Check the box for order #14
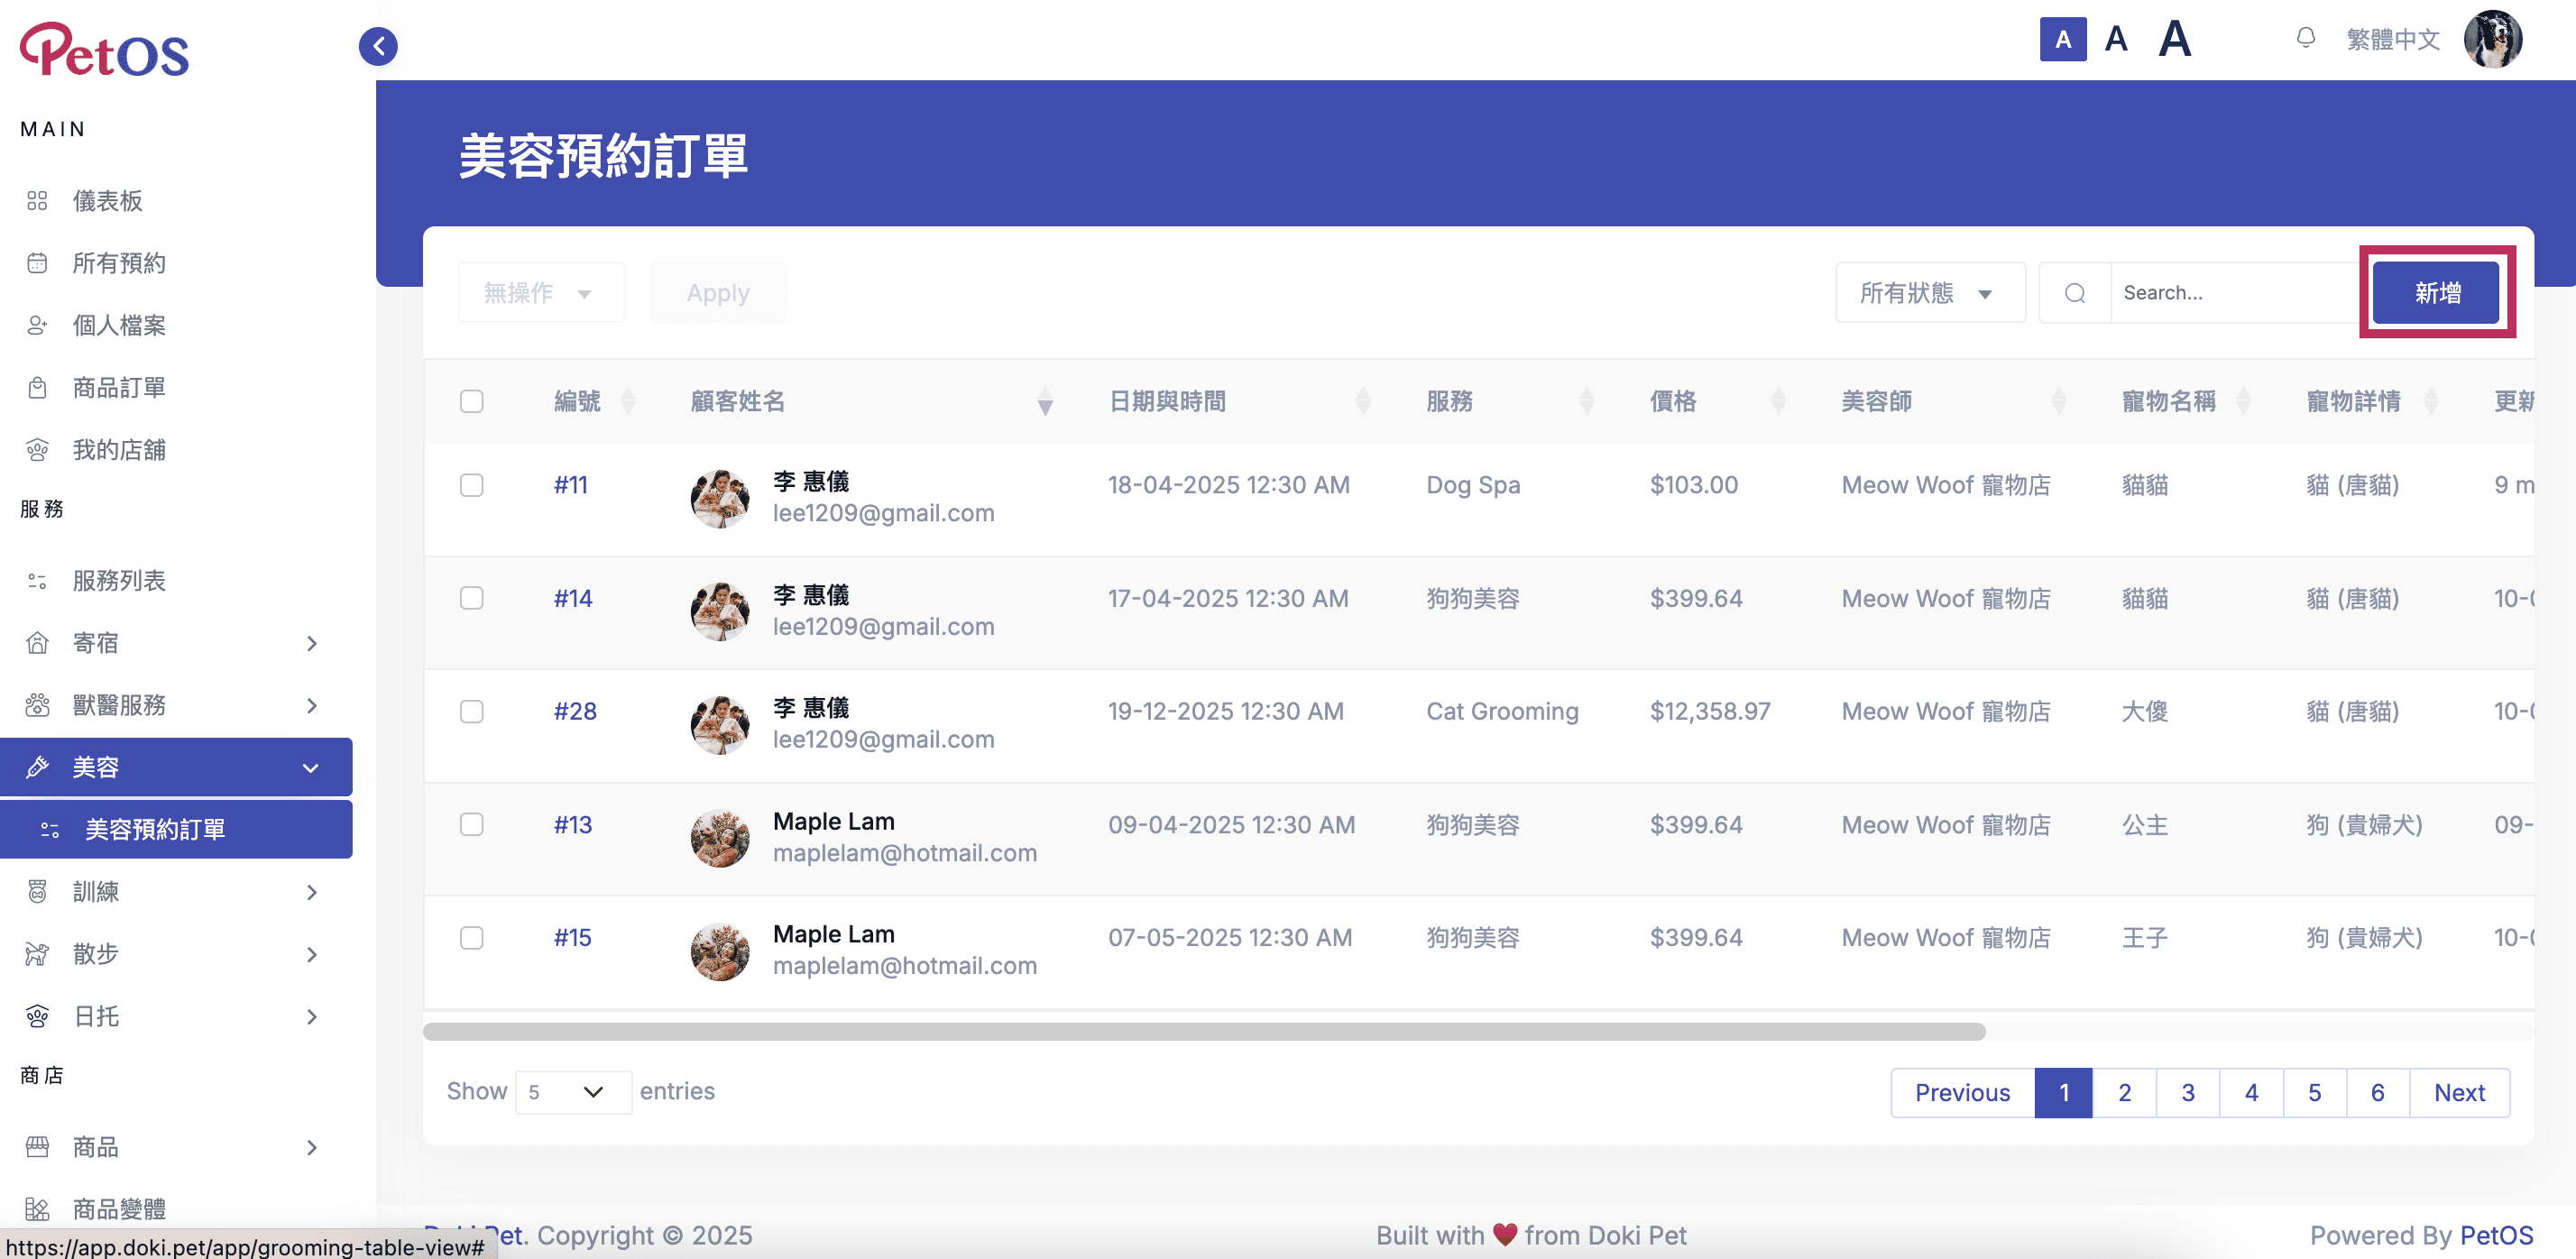2576x1259 pixels. click(x=471, y=598)
